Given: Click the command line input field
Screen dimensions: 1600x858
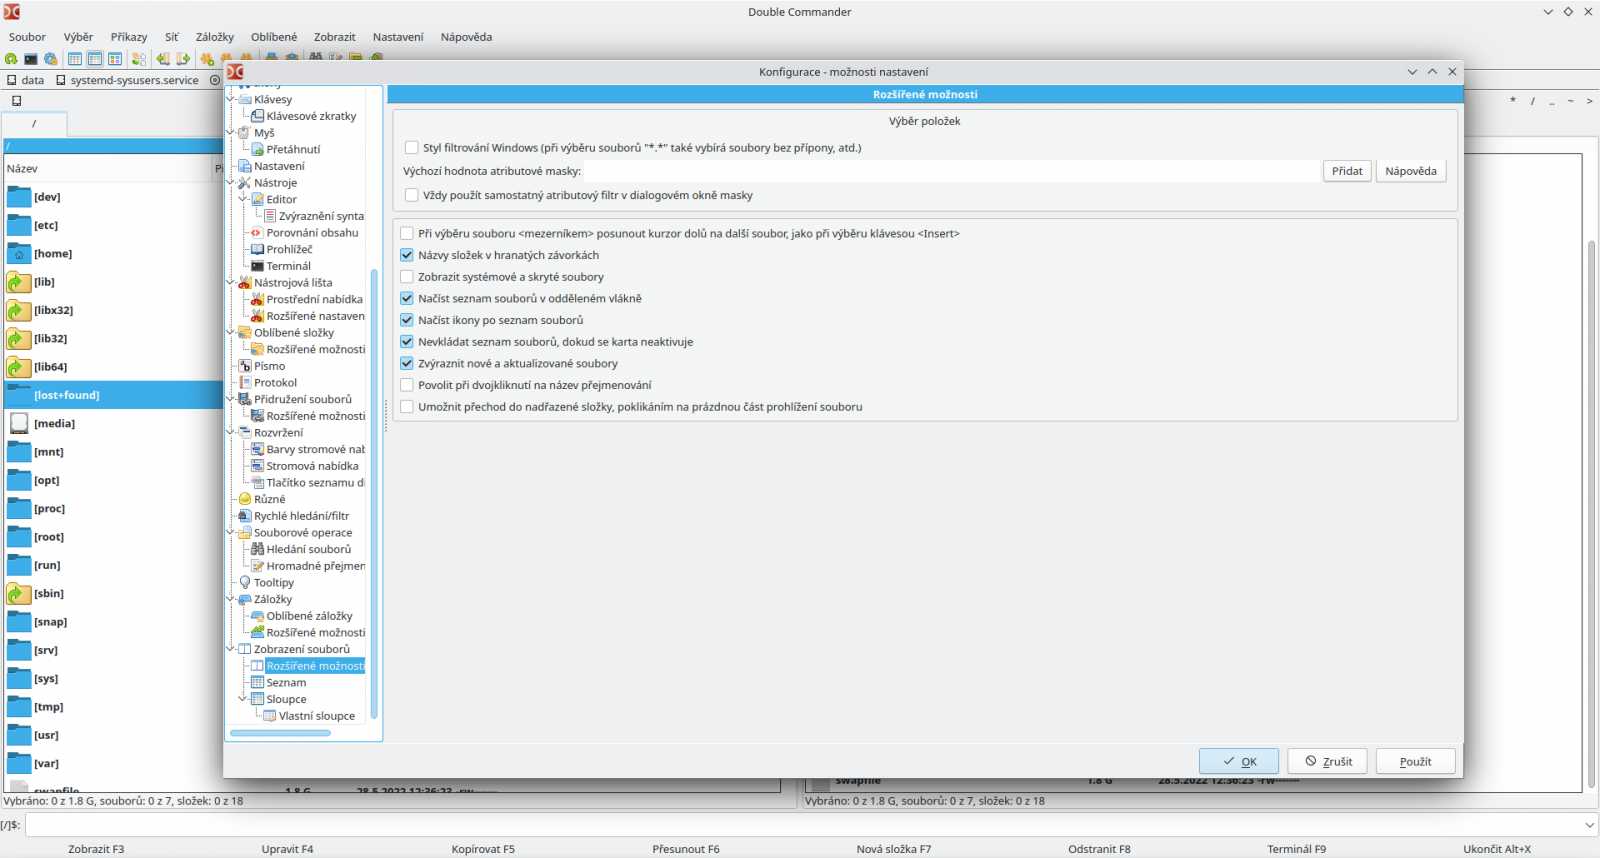Looking at the screenshot, I should (x=810, y=825).
